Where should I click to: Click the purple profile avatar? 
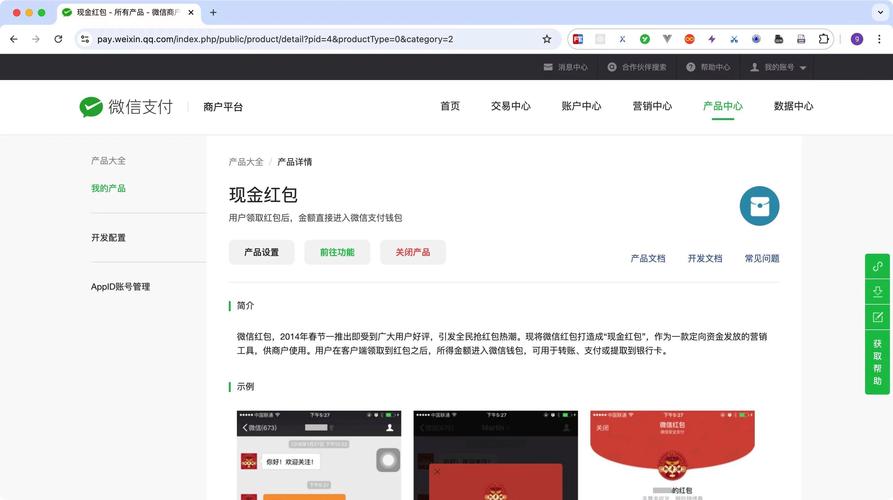[x=857, y=39]
